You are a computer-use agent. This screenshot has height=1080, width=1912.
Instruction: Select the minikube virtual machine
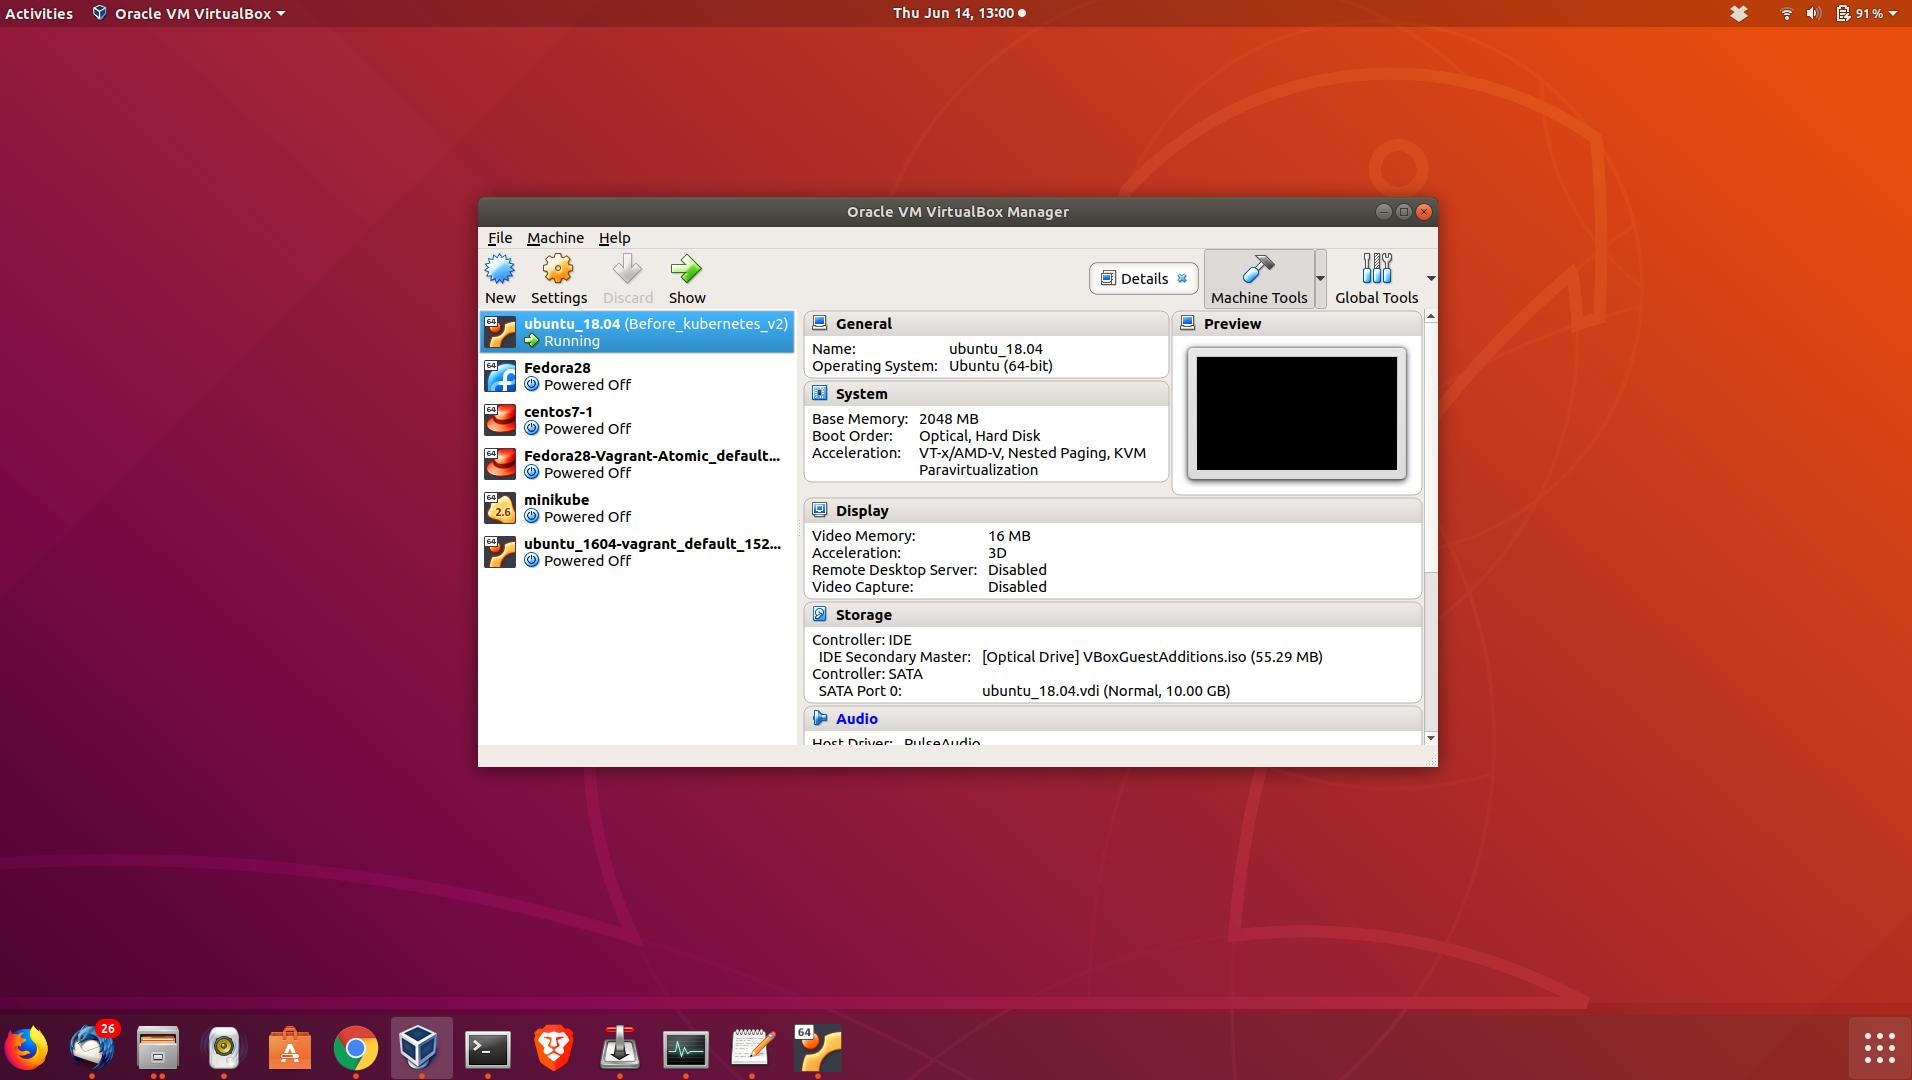(x=636, y=508)
